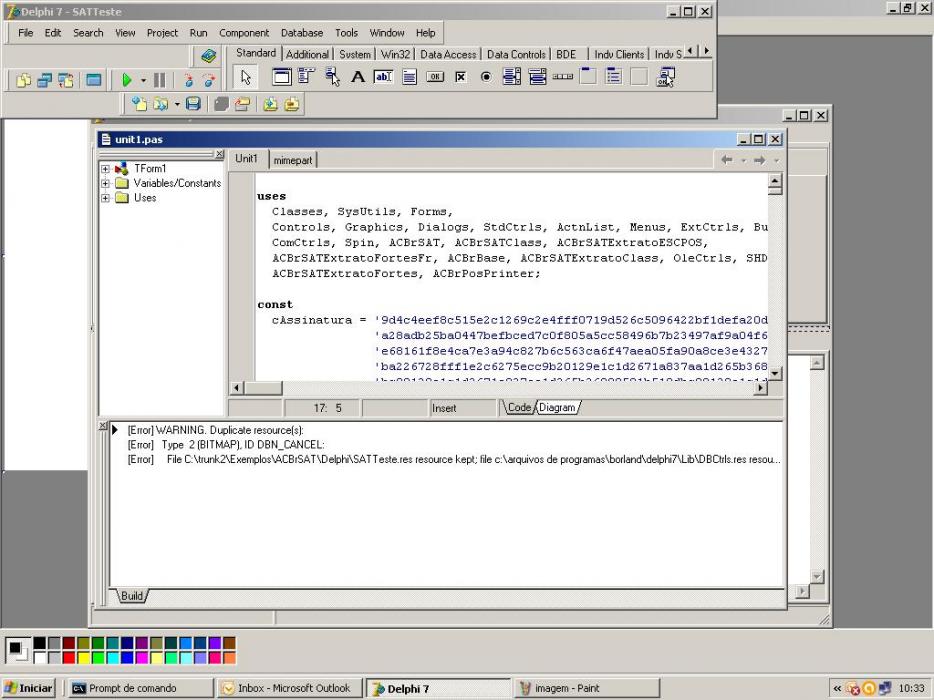The width and height of the screenshot is (934, 700).
Task: Click the green Run button
Action: (x=126, y=80)
